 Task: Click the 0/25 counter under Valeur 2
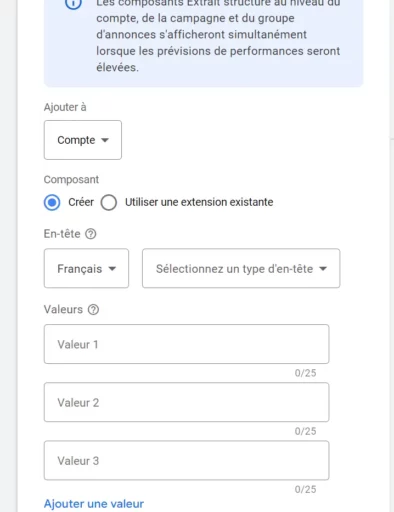point(305,431)
